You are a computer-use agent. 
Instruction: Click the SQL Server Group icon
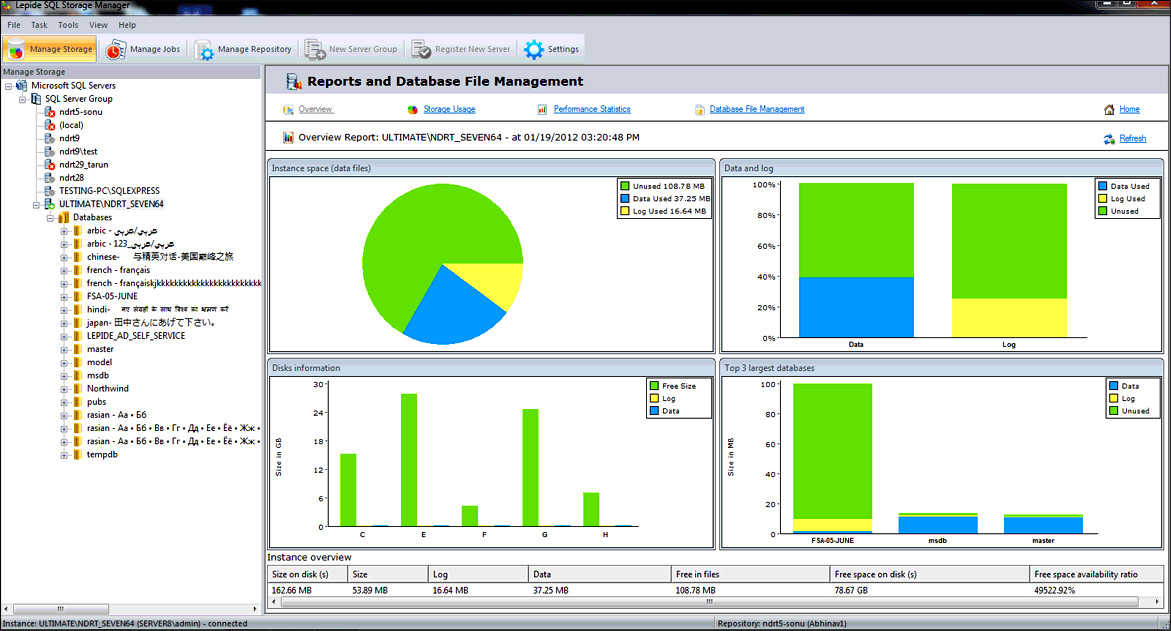point(36,99)
